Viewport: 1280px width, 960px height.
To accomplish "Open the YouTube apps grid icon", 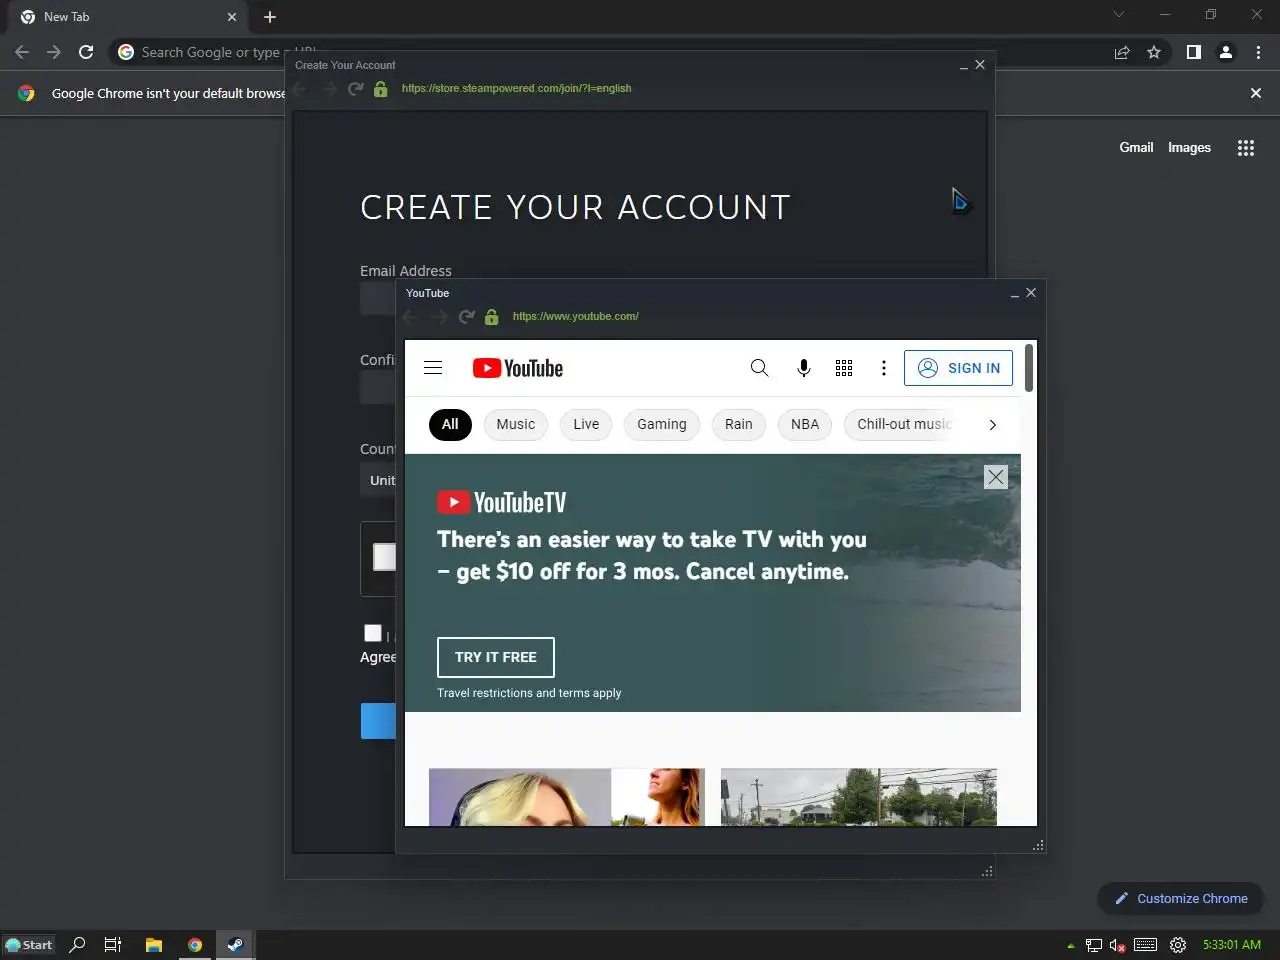I will coord(844,368).
